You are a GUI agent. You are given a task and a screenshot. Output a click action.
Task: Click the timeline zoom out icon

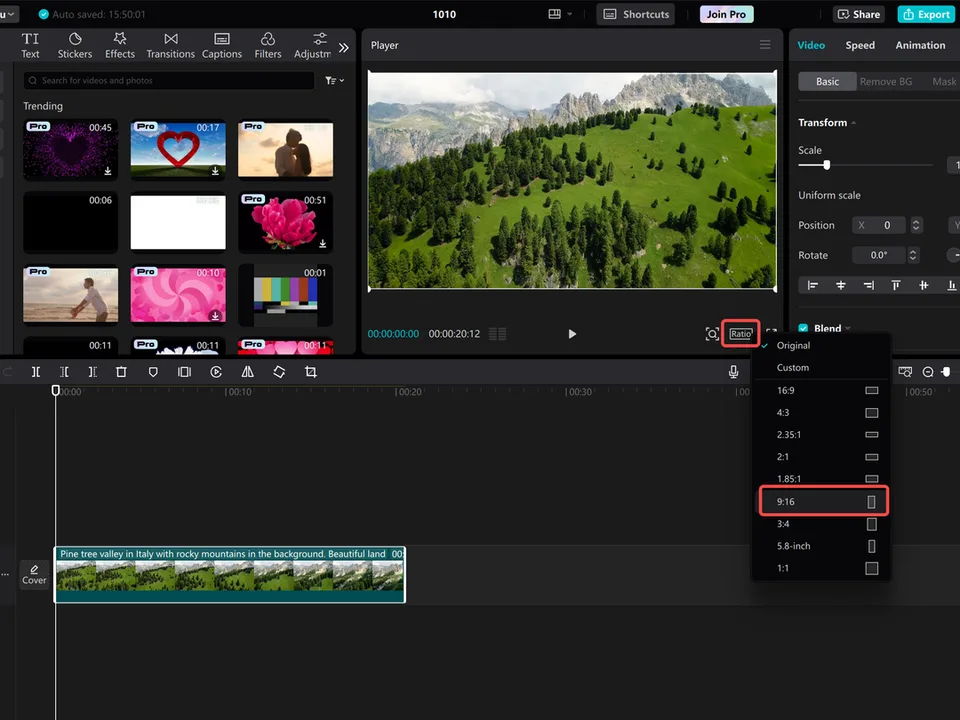point(928,372)
